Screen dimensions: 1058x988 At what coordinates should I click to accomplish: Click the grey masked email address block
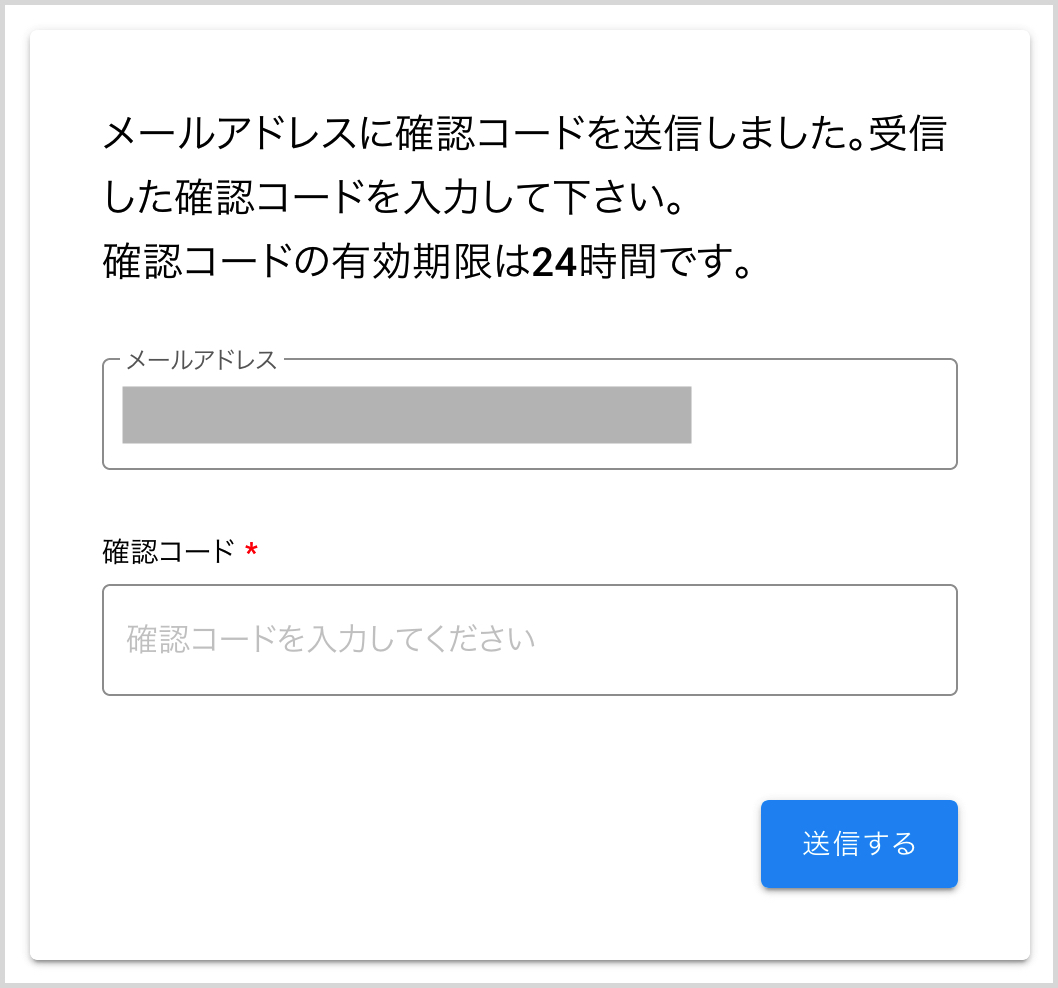point(406,414)
